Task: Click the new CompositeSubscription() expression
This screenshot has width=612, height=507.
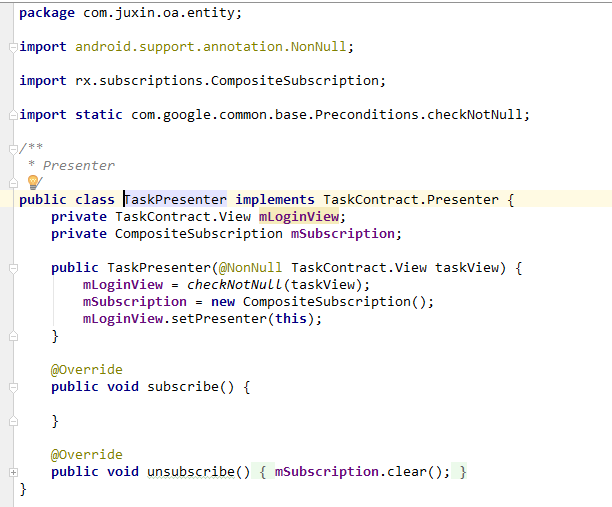Action: pos(322,302)
